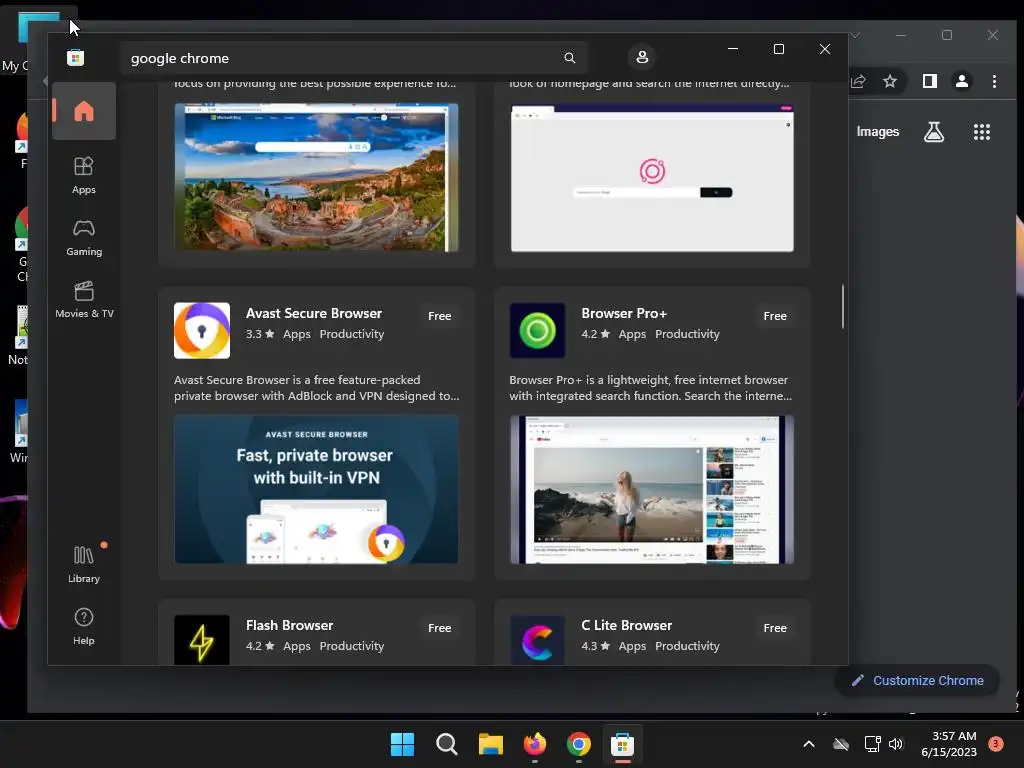Open Firefox from taskbar
1024x768 pixels.
point(535,744)
